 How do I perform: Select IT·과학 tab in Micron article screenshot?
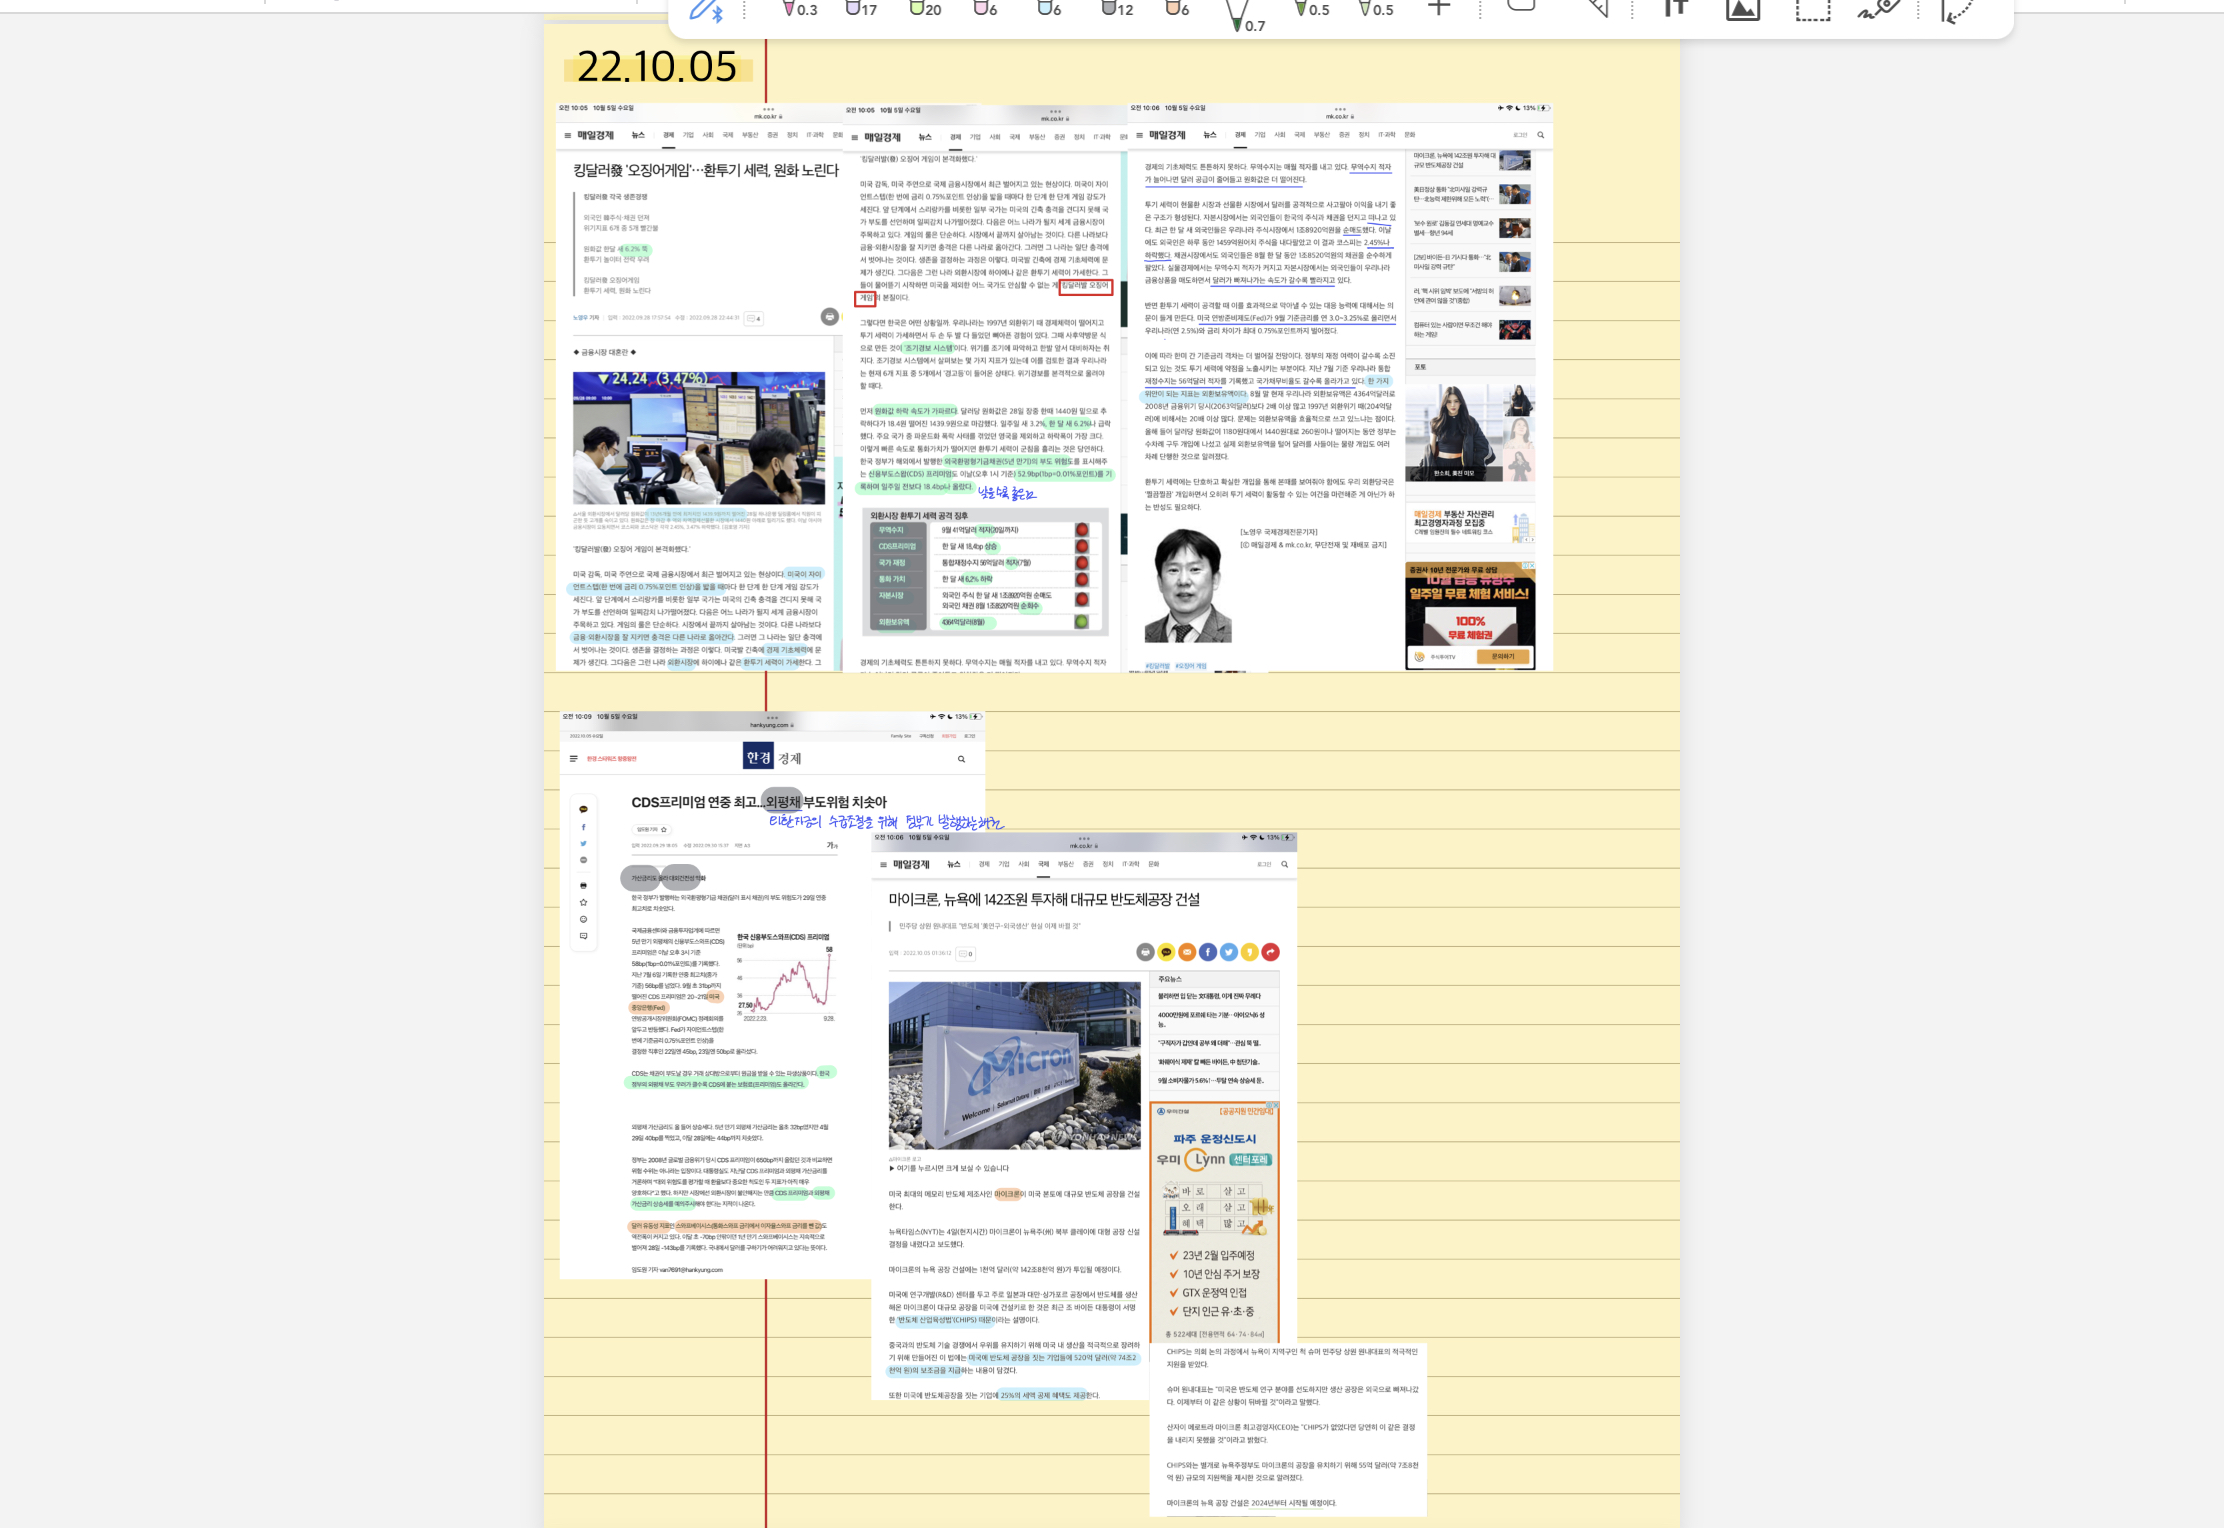(x=1131, y=864)
